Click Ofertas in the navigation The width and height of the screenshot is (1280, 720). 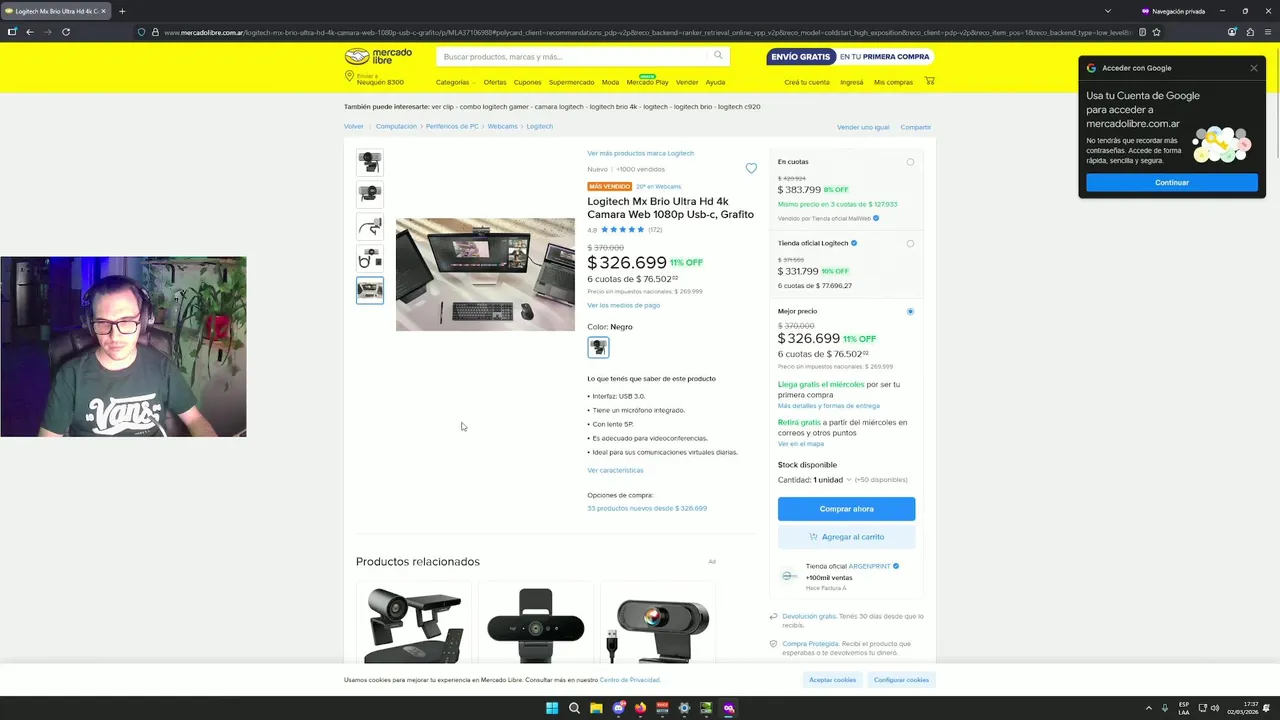[x=495, y=82]
